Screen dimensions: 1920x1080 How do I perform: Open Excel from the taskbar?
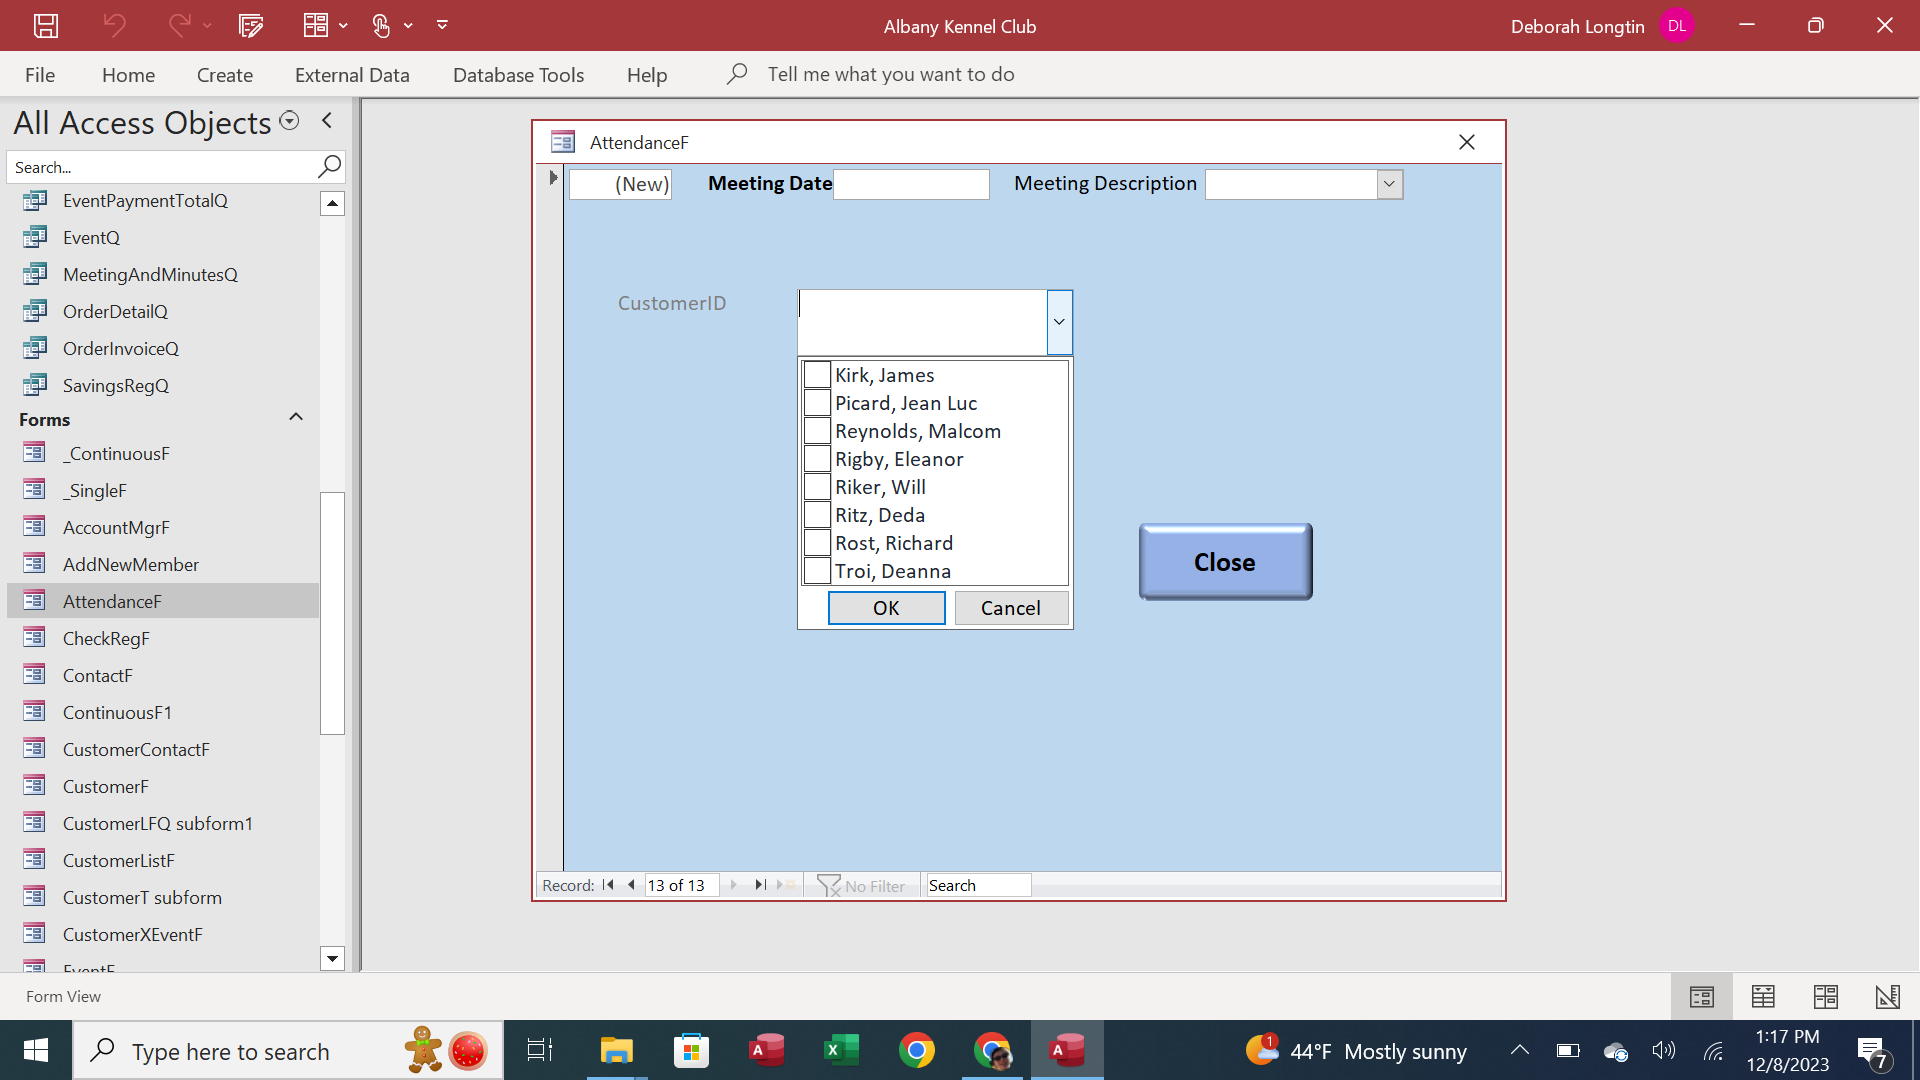[841, 1050]
